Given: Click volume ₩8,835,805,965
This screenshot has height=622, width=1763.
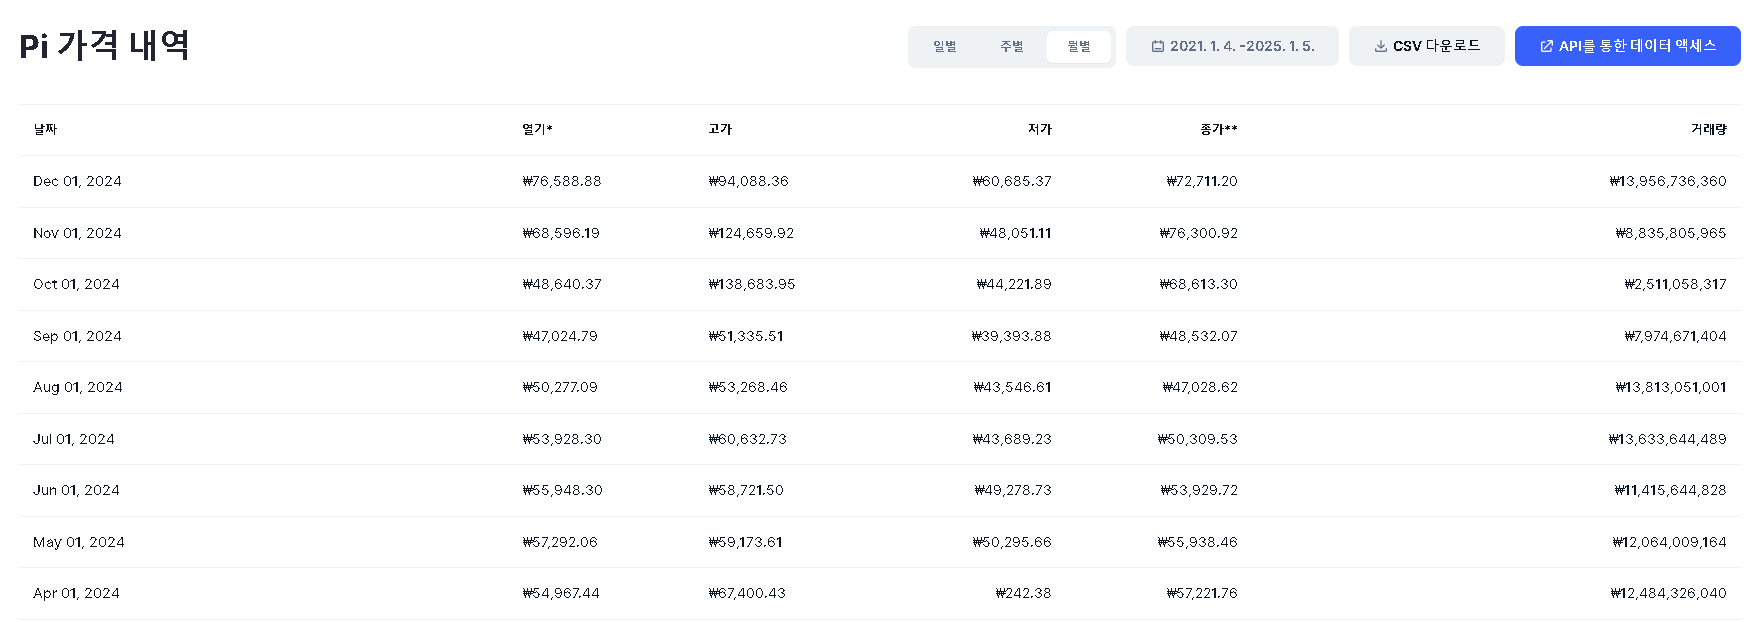Looking at the screenshot, I should coord(1671,233).
